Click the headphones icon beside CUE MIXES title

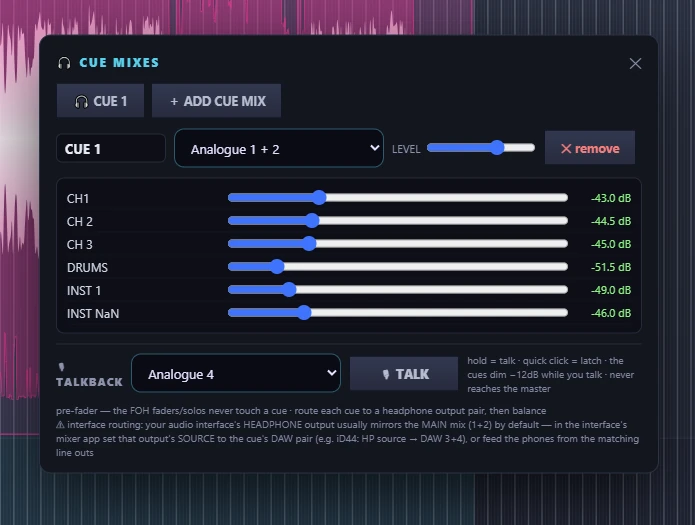64,63
